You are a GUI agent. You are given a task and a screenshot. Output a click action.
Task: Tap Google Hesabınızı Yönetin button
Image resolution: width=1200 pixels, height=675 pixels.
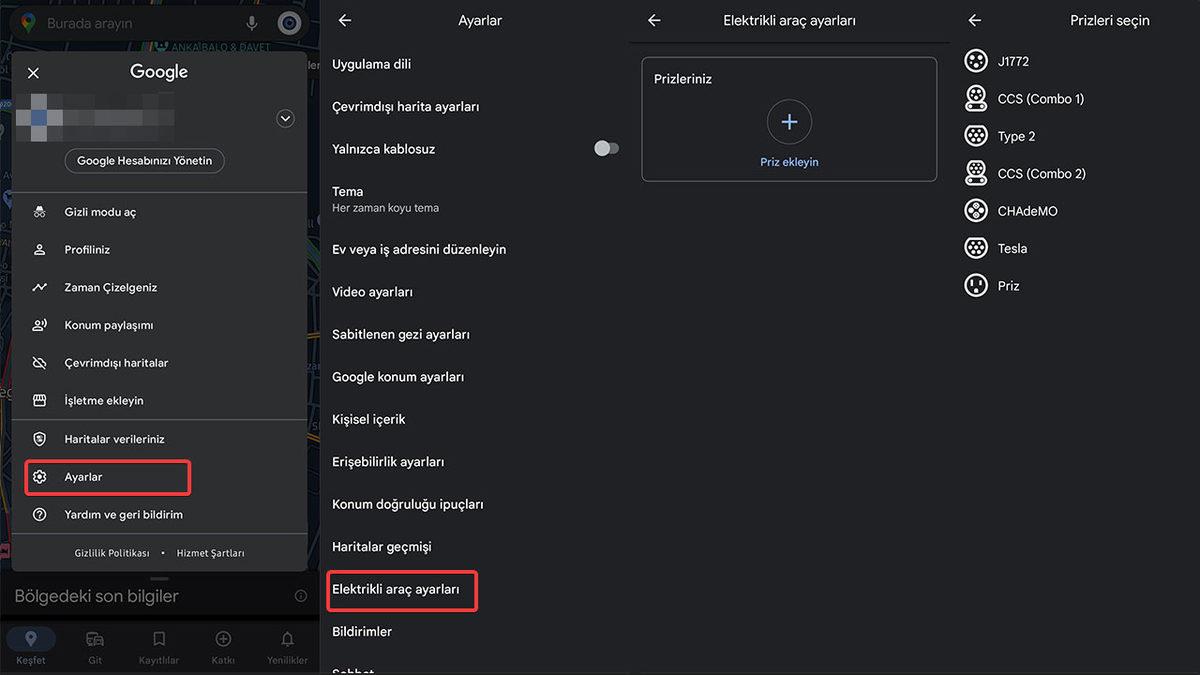[144, 160]
